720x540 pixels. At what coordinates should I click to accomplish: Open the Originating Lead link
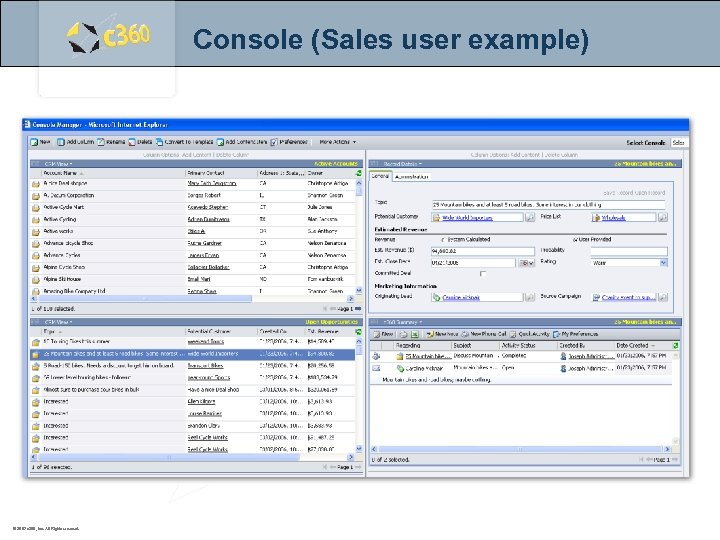pos(461,298)
